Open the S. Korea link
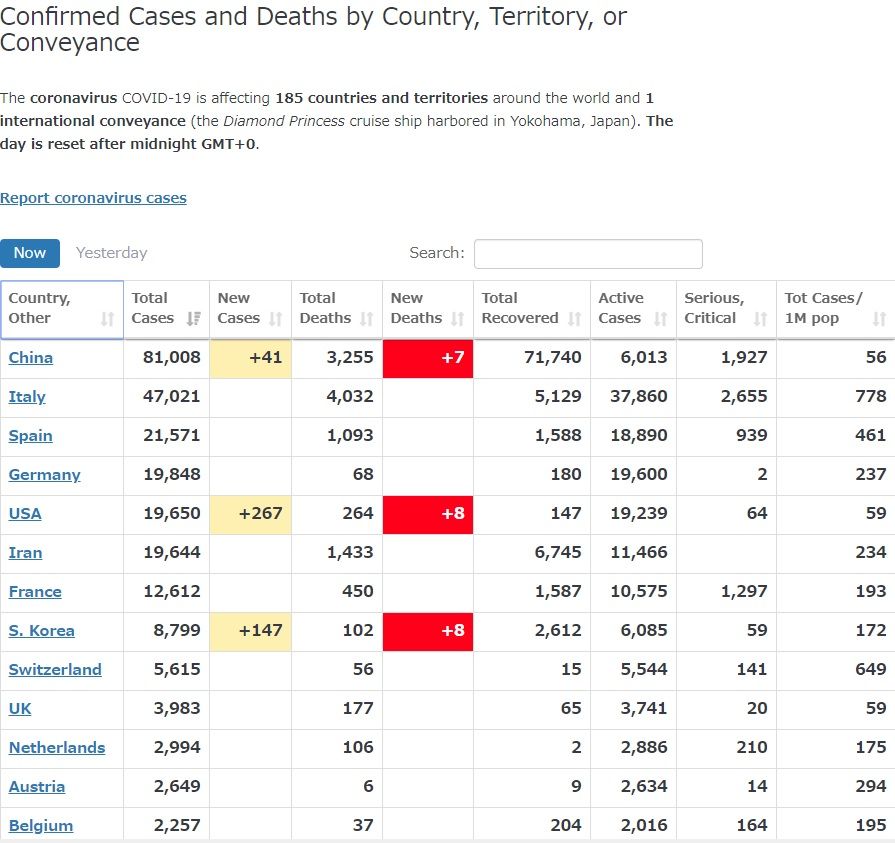This screenshot has width=895, height=843. tap(41, 631)
